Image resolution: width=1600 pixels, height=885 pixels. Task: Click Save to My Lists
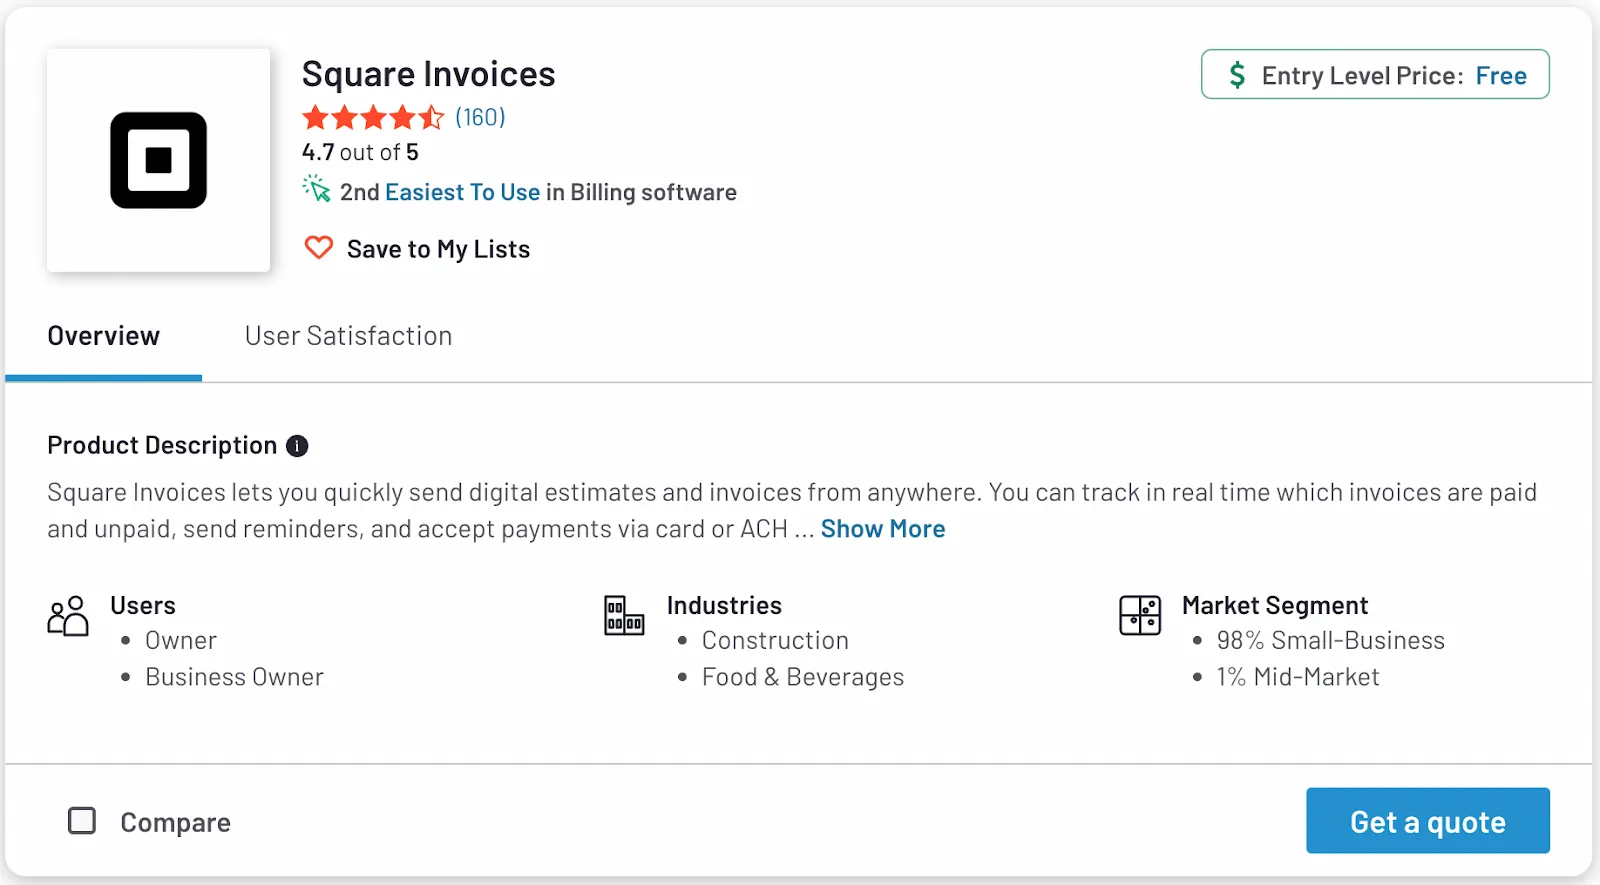coord(437,248)
